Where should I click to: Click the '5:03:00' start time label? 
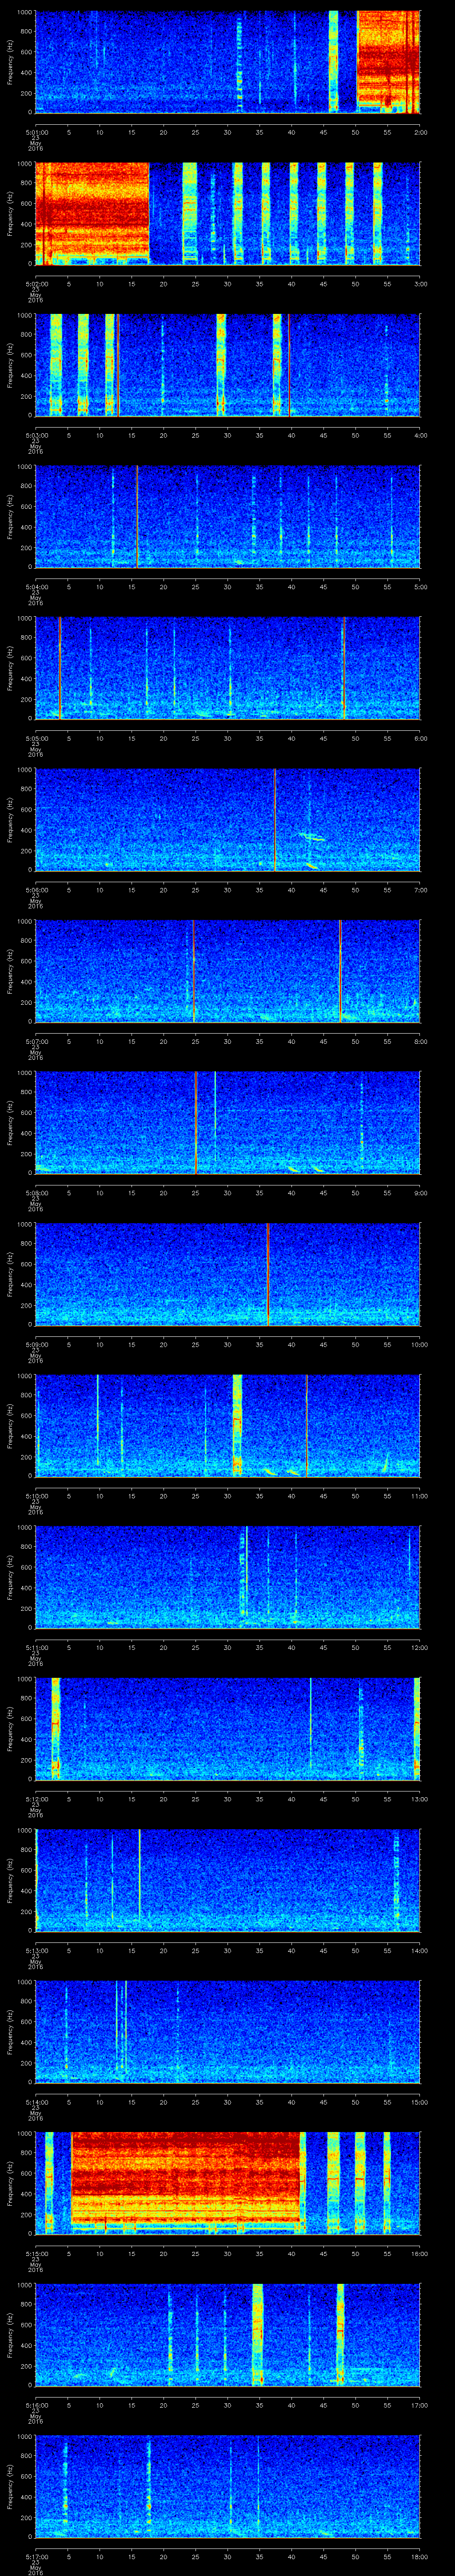click(36, 435)
